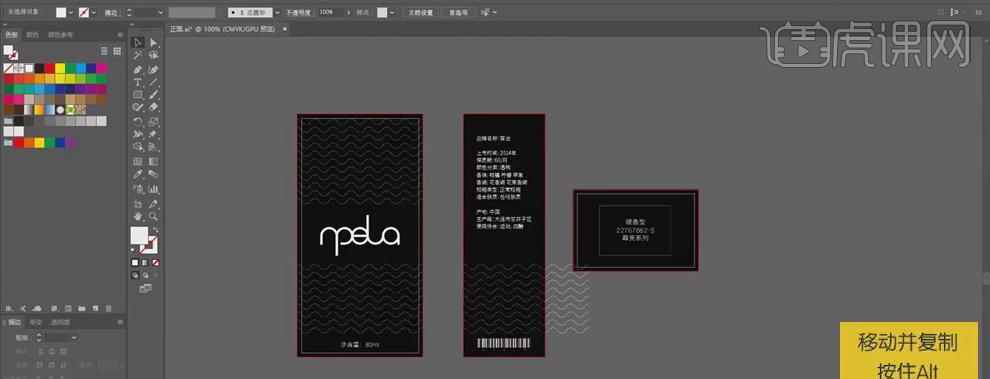Click the 首选项 button

pos(458,12)
